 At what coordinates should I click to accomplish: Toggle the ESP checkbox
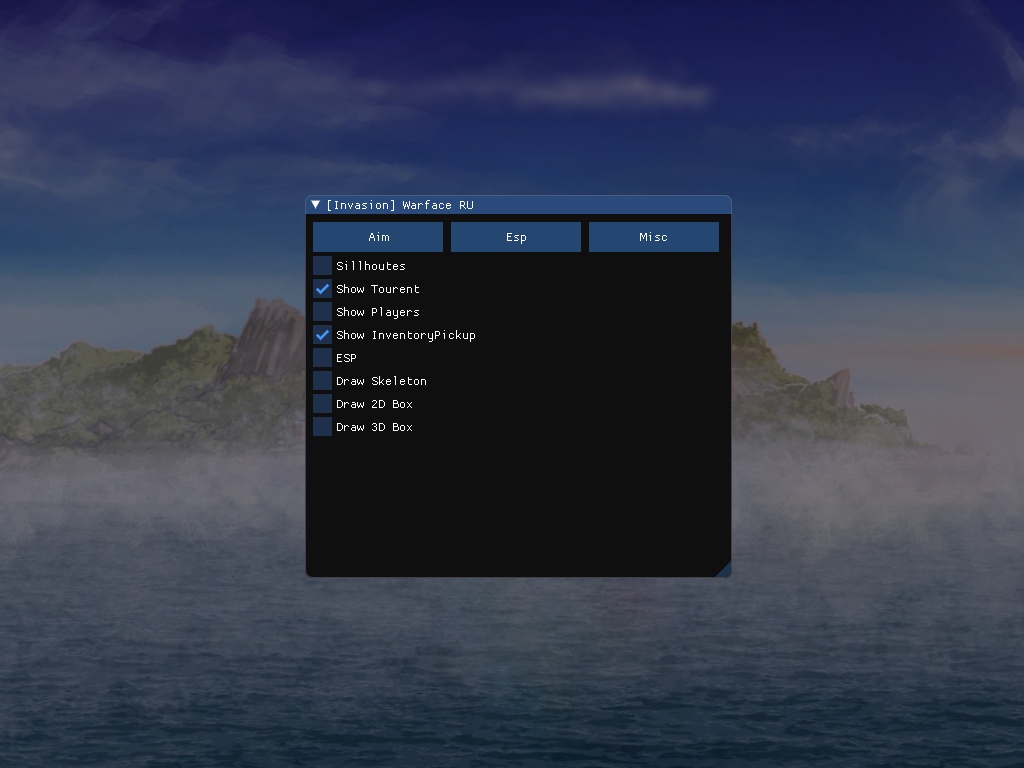click(323, 358)
